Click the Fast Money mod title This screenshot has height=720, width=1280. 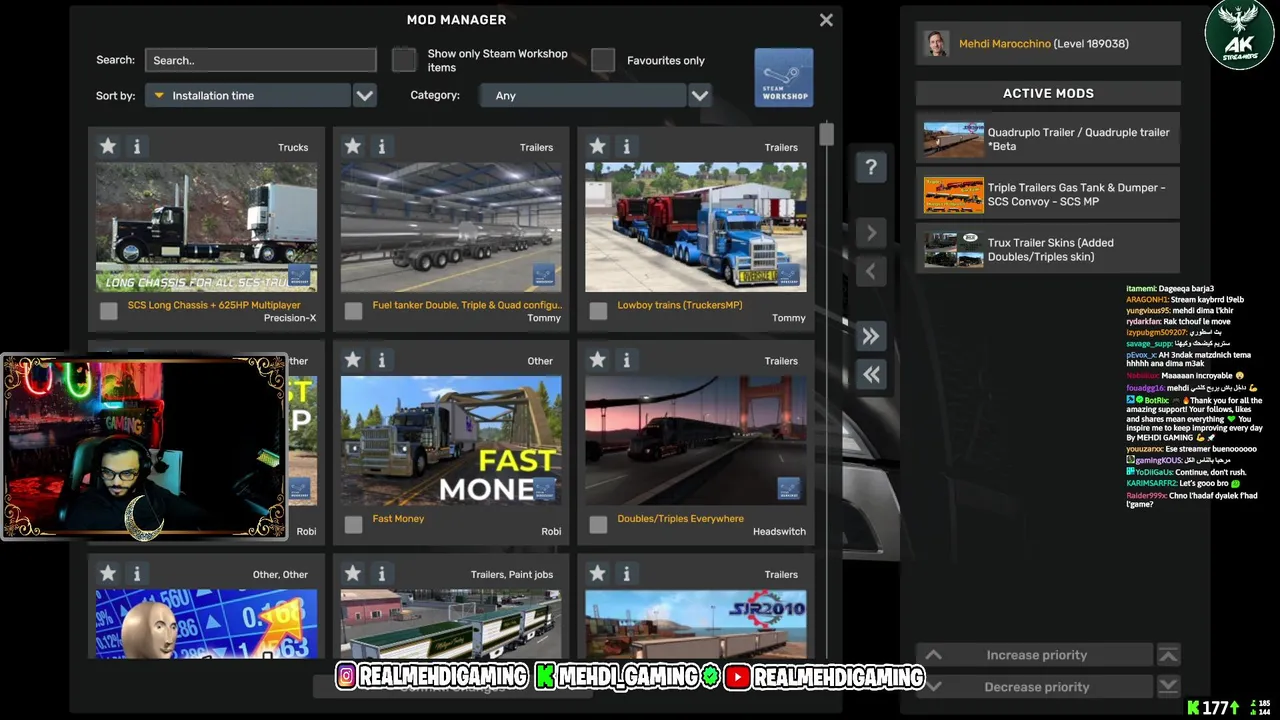click(398, 519)
